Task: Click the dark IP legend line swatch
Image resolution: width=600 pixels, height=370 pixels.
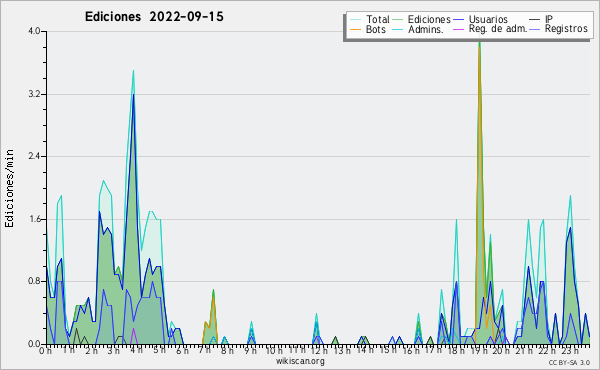Action: coord(535,20)
